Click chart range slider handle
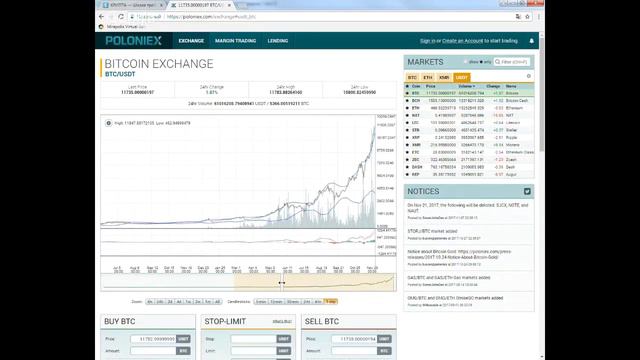 click(x=282, y=282)
